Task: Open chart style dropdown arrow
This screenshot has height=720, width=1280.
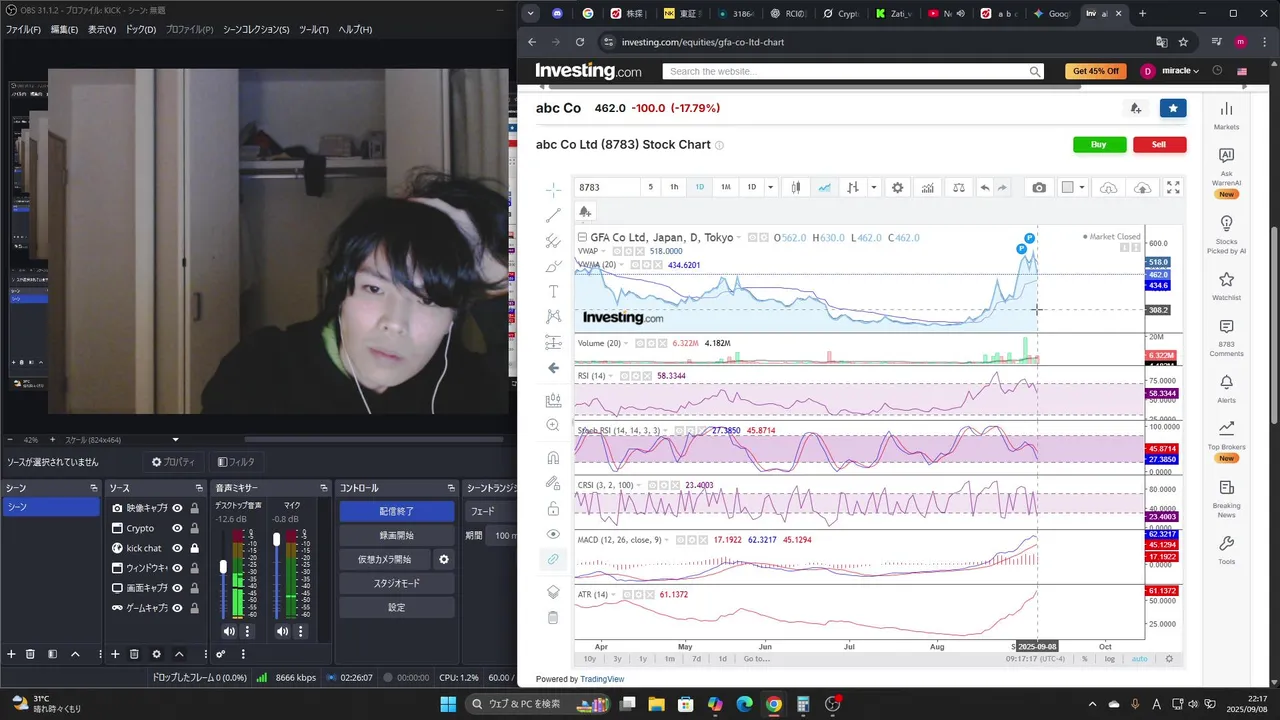Action: point(873,187)
